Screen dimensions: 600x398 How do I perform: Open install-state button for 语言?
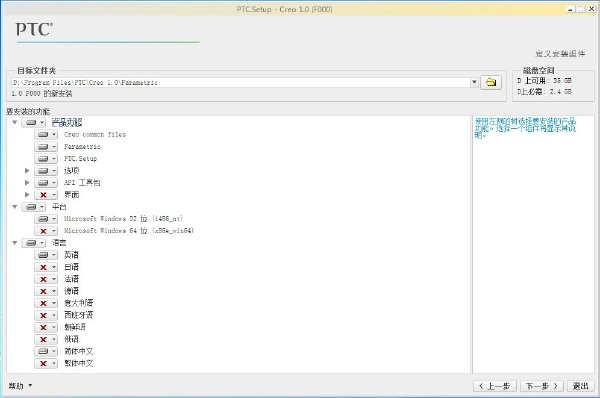click(34, 243)
